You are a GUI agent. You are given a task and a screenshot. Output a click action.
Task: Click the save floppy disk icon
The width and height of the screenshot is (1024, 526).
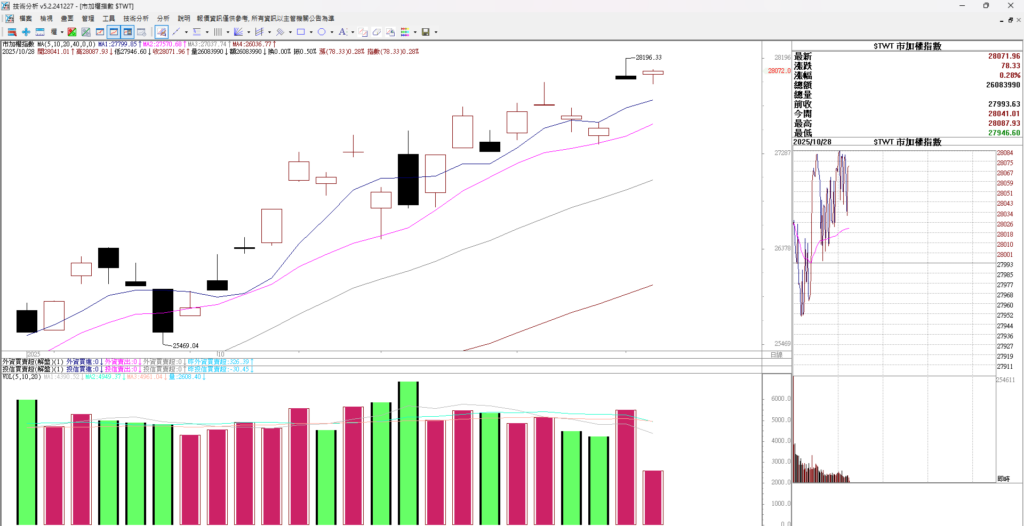pos(425,32)
